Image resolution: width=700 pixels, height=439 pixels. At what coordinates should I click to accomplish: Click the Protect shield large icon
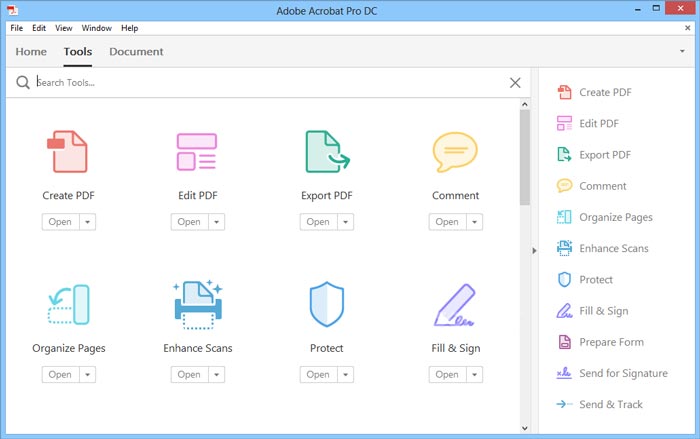coord(327,304)
